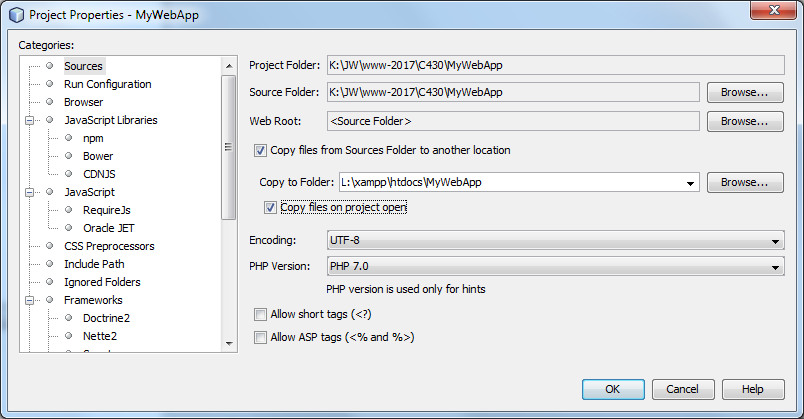Screen dimensions: 804x419
Task: Enable Allow short tags checkbox
Action: (260, 314)
